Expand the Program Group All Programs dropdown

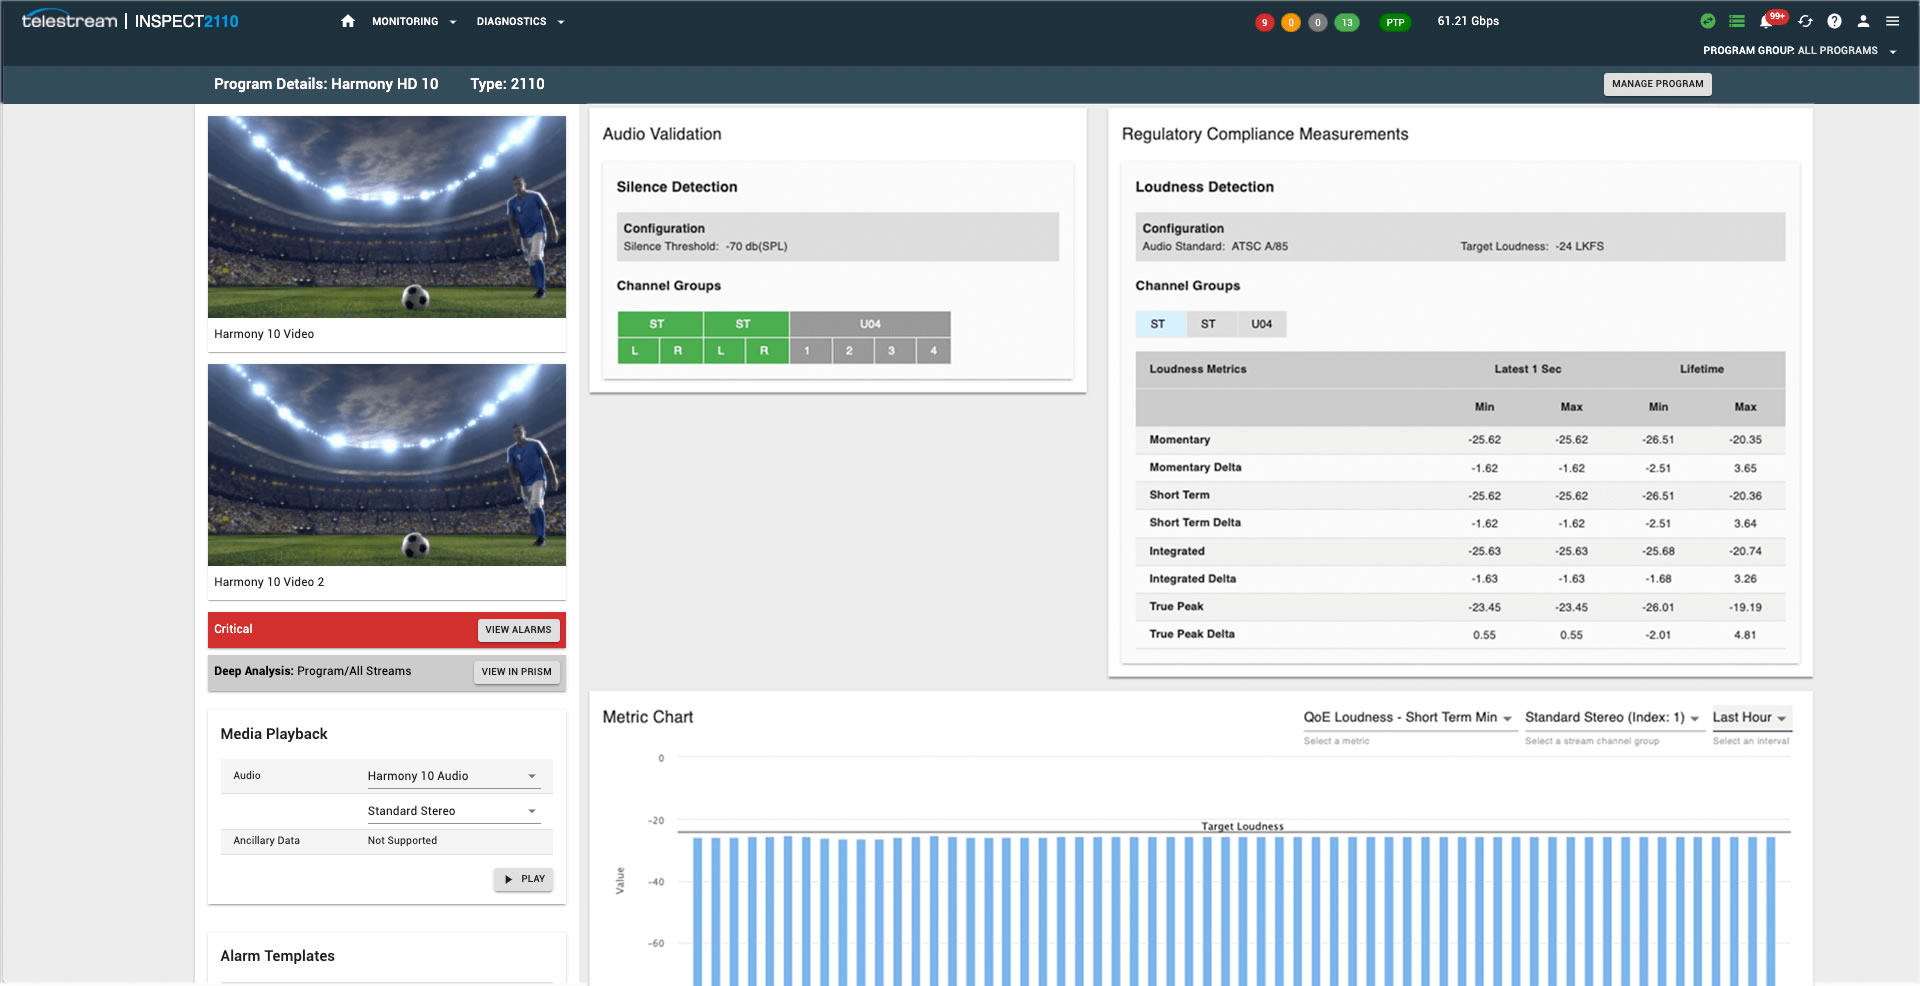point(1799,50)
